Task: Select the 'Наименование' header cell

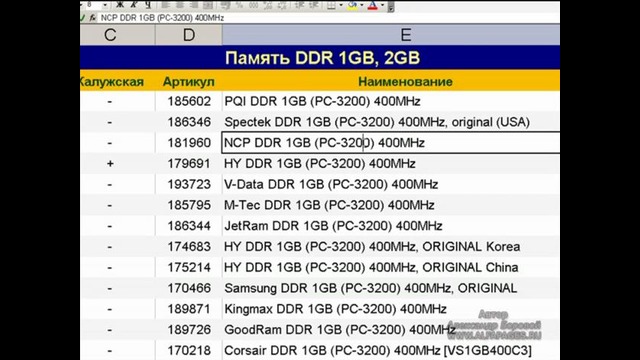Action: pos(391,81)
